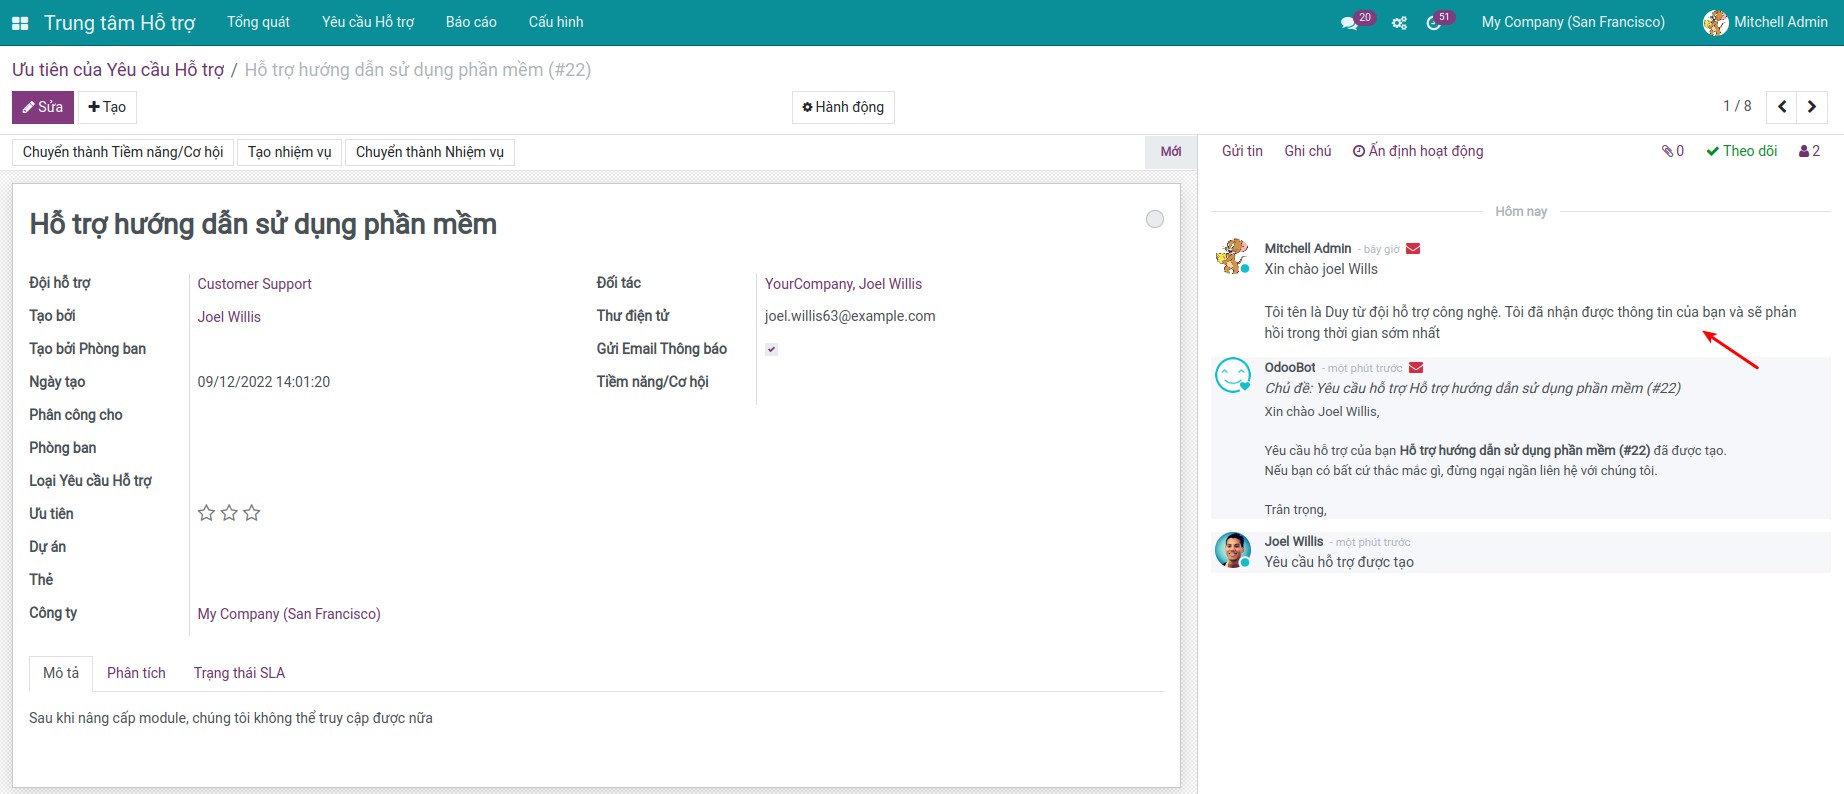This screenshot has width=1844, height=794.
Task: Click the Sửa edit button
Action: click(43, 107)
